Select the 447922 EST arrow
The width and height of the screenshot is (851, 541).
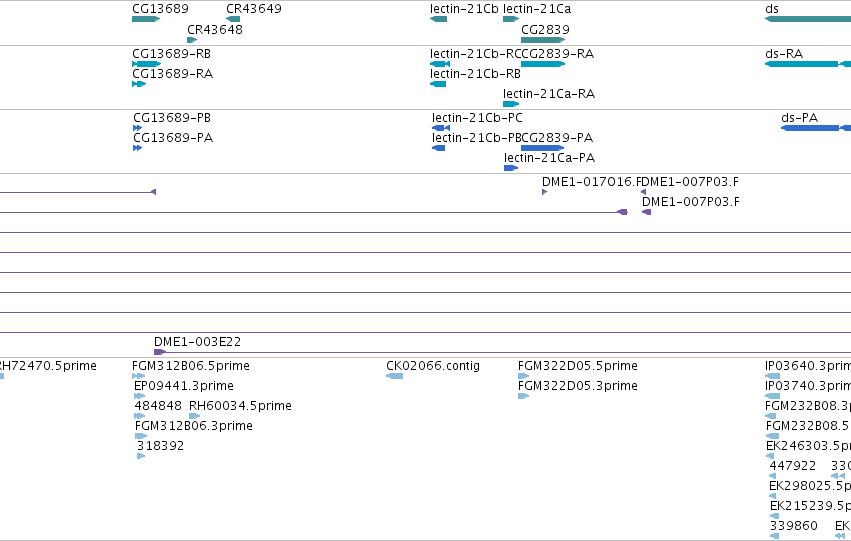click(773, 476)
